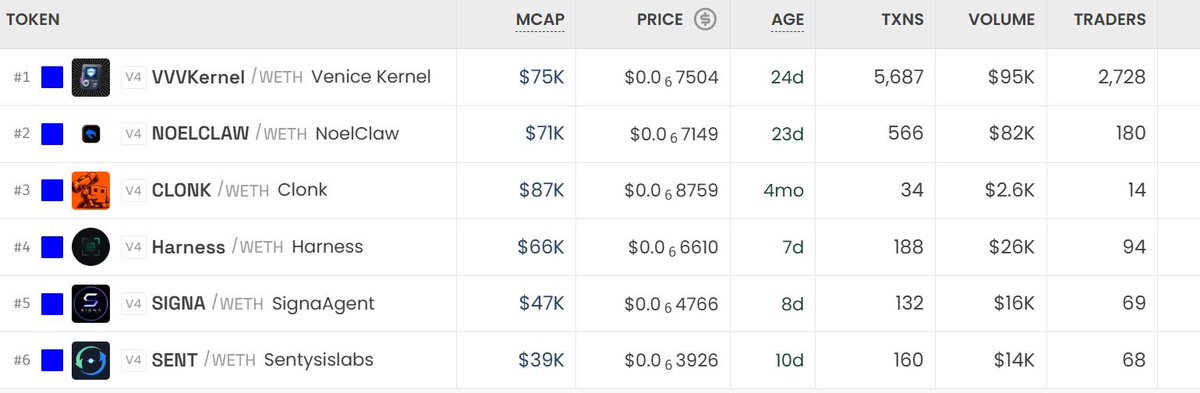Click the SENT token logo icon
The height and width of the screenshot is (393, 1200).
(91, 360)
